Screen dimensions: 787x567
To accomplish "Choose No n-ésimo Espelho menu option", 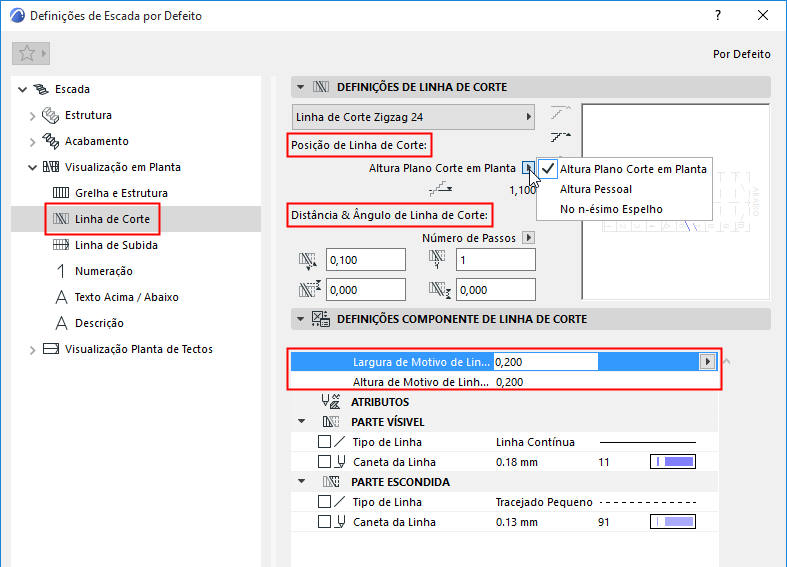I will (x=624, y=209).
